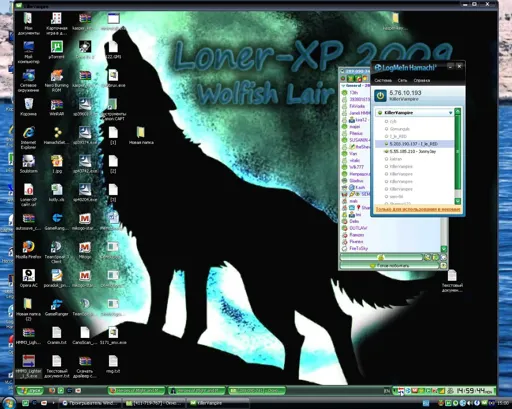Viewport: 512px width, 409px height.
Task: Open the 1.jpg image file
Action: tap(57, 164)
